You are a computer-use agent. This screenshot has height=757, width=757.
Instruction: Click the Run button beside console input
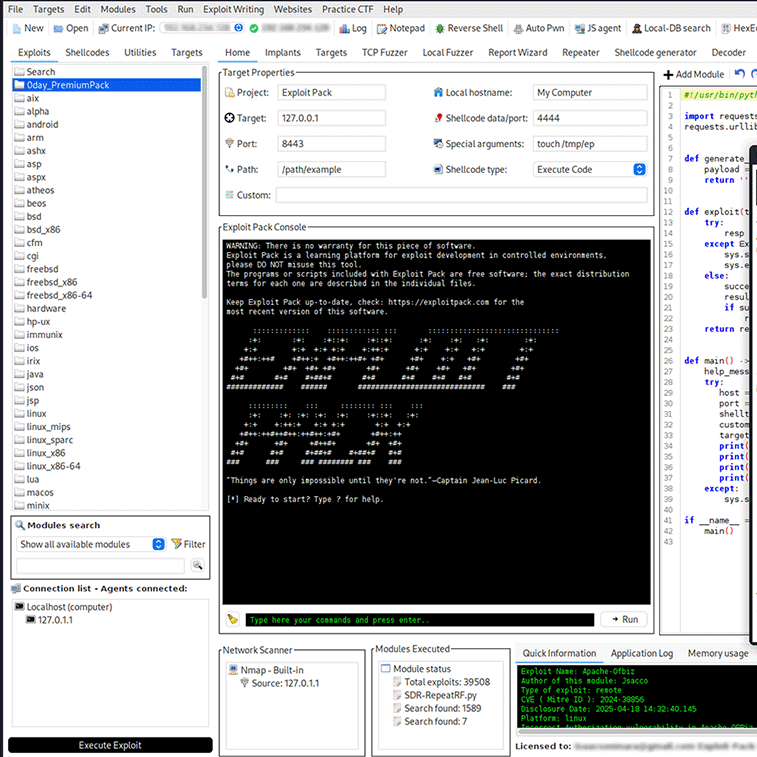pyautogui.click(x=624, y=620)
